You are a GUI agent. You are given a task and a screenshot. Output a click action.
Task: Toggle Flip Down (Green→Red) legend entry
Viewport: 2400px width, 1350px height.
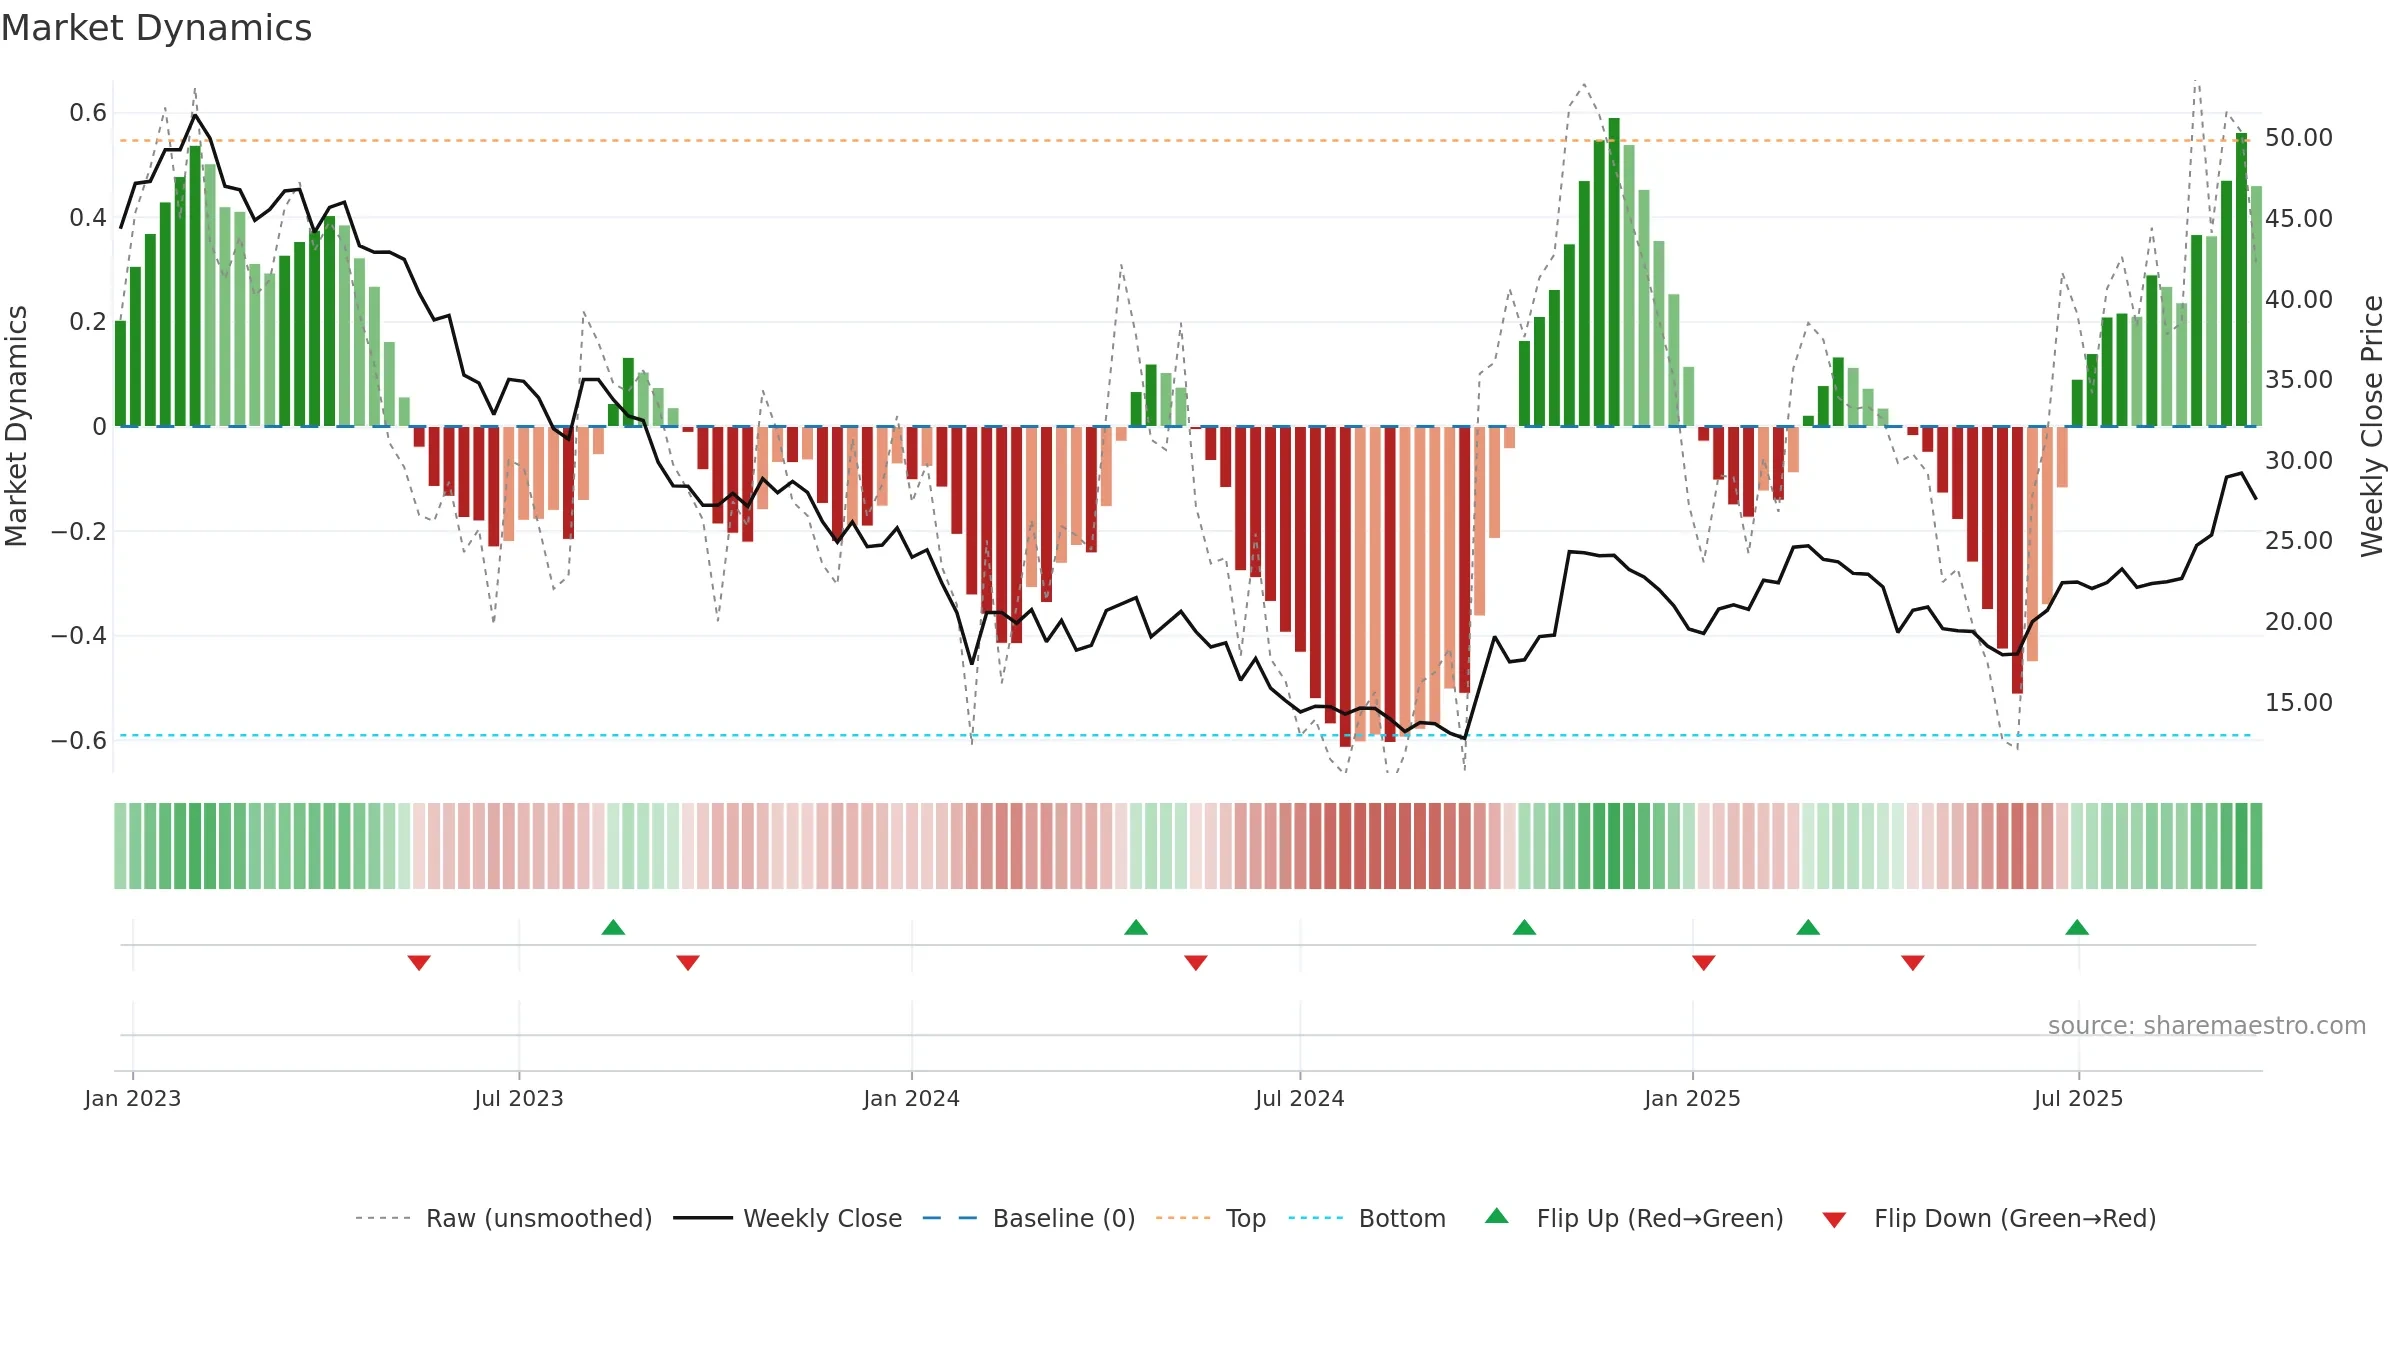pos(1989,1218)
